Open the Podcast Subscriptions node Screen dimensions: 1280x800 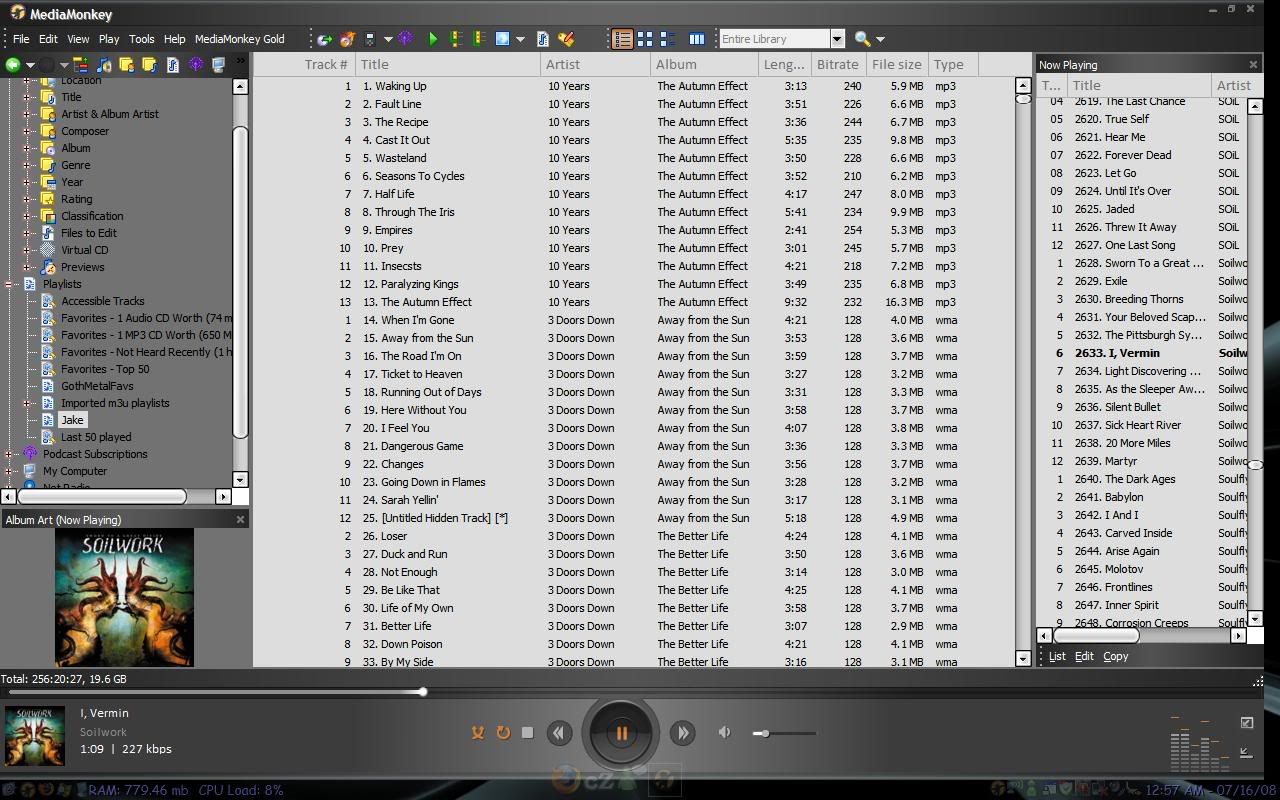94,454
